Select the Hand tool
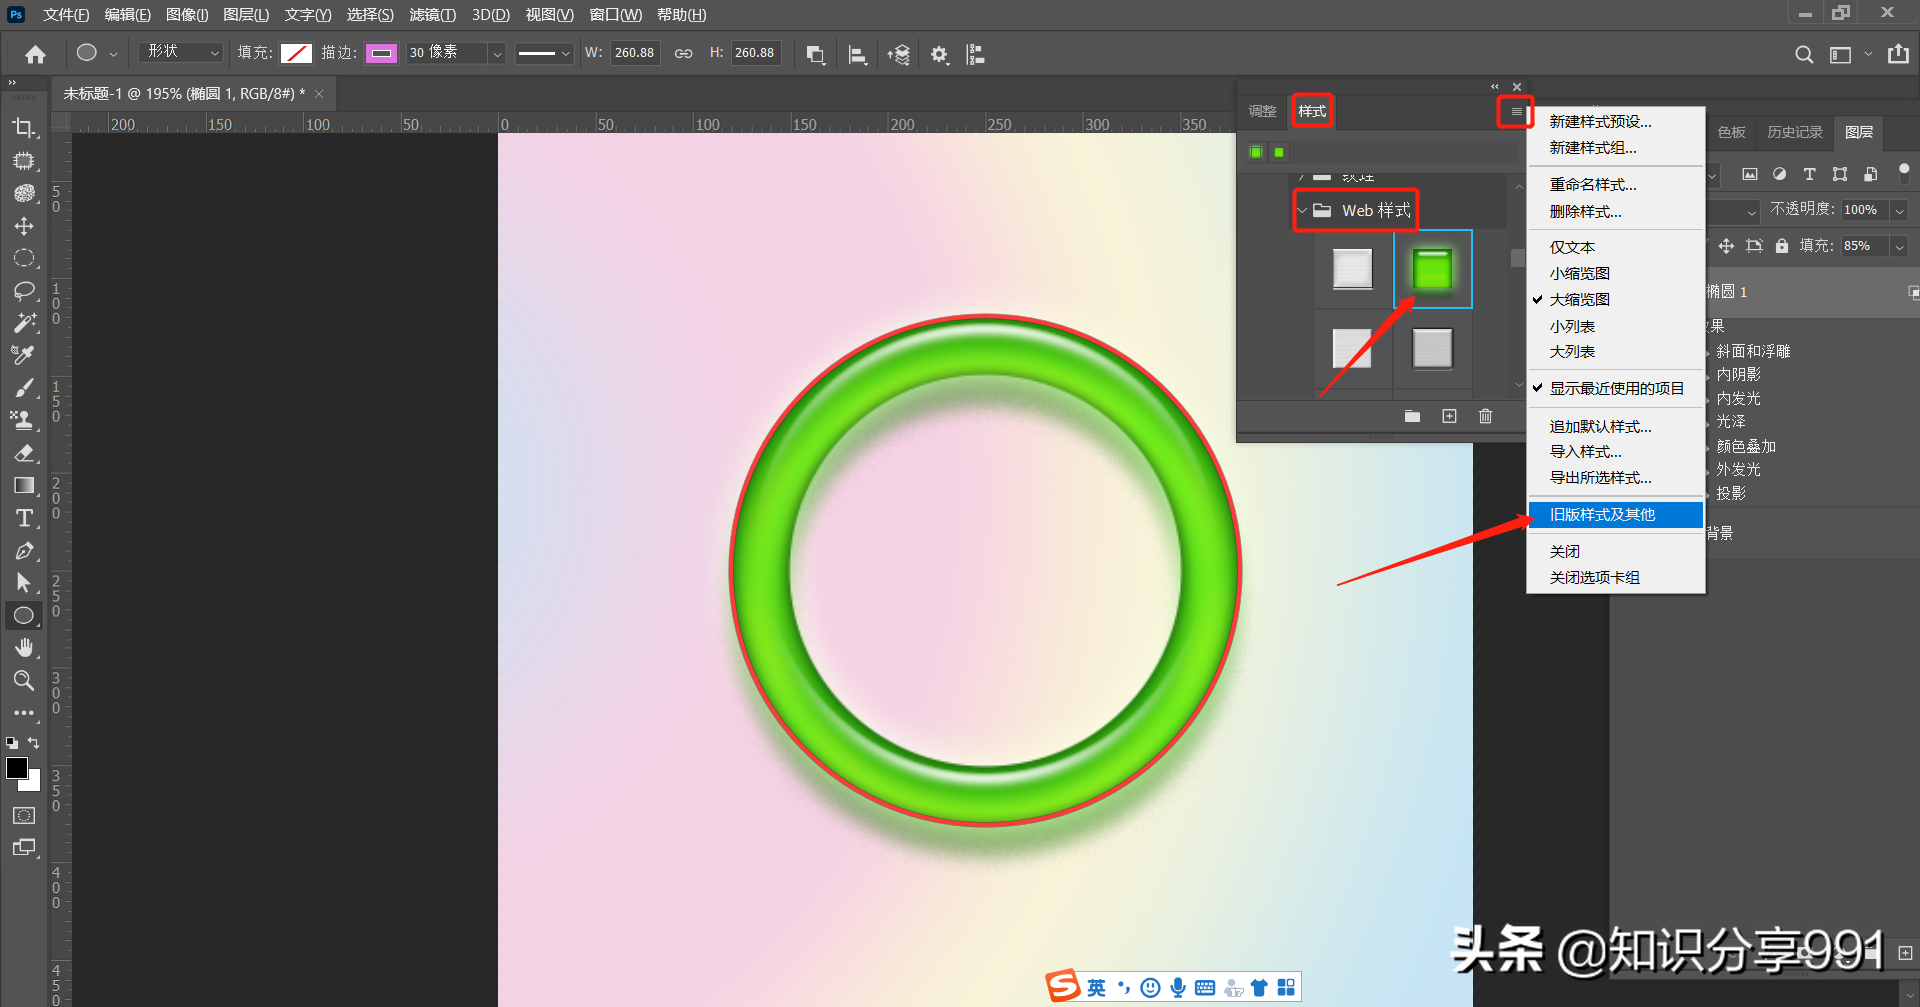 pos(24,648)
